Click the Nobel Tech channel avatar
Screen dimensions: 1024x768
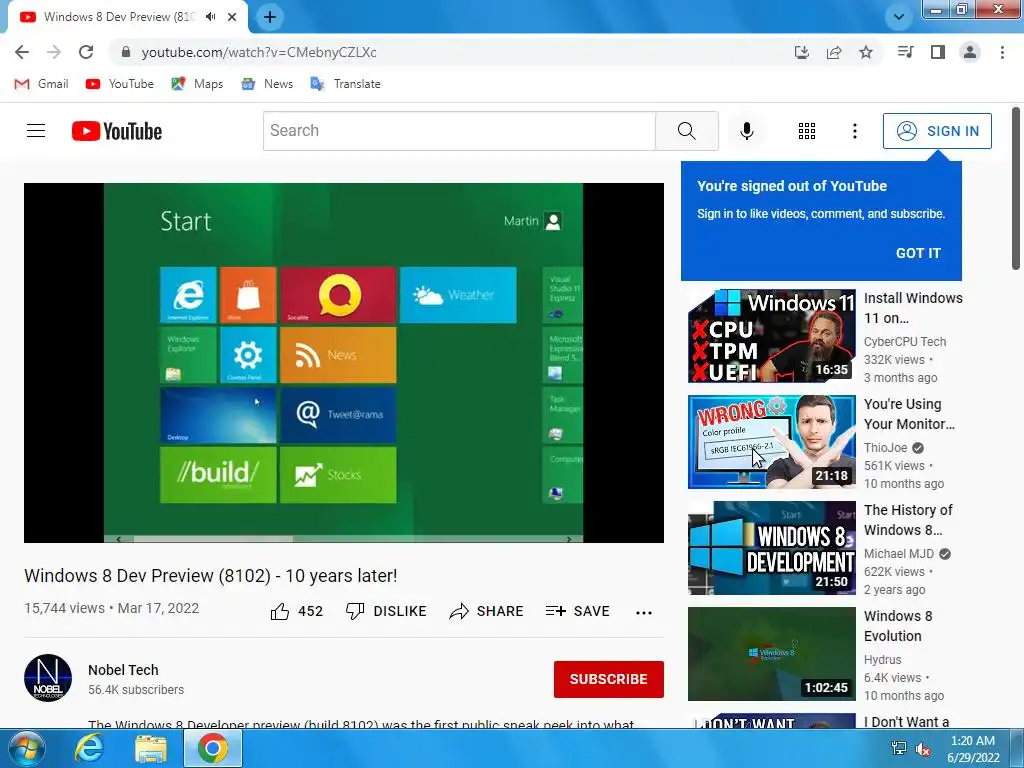point(48,678)
